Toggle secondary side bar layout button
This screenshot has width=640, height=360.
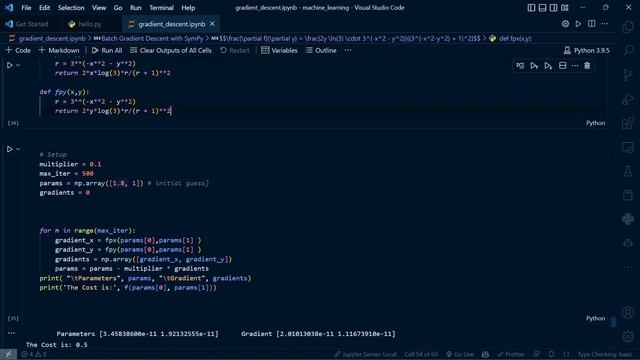click(553, 8)
